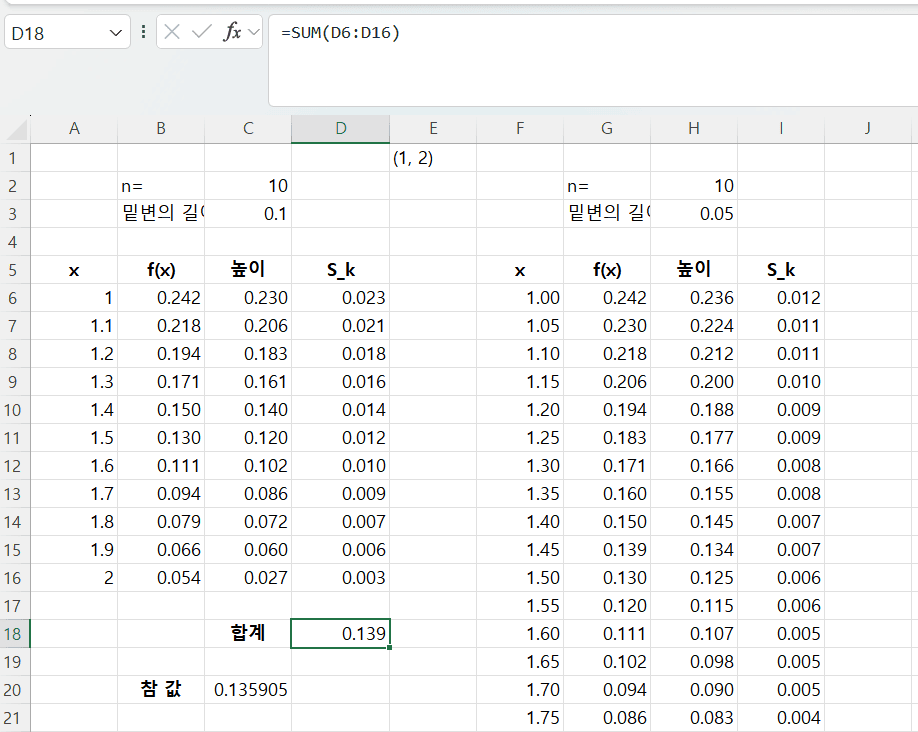Screen dimensions: 918x732
Task: Select column J header
Action: pos(867,128)
